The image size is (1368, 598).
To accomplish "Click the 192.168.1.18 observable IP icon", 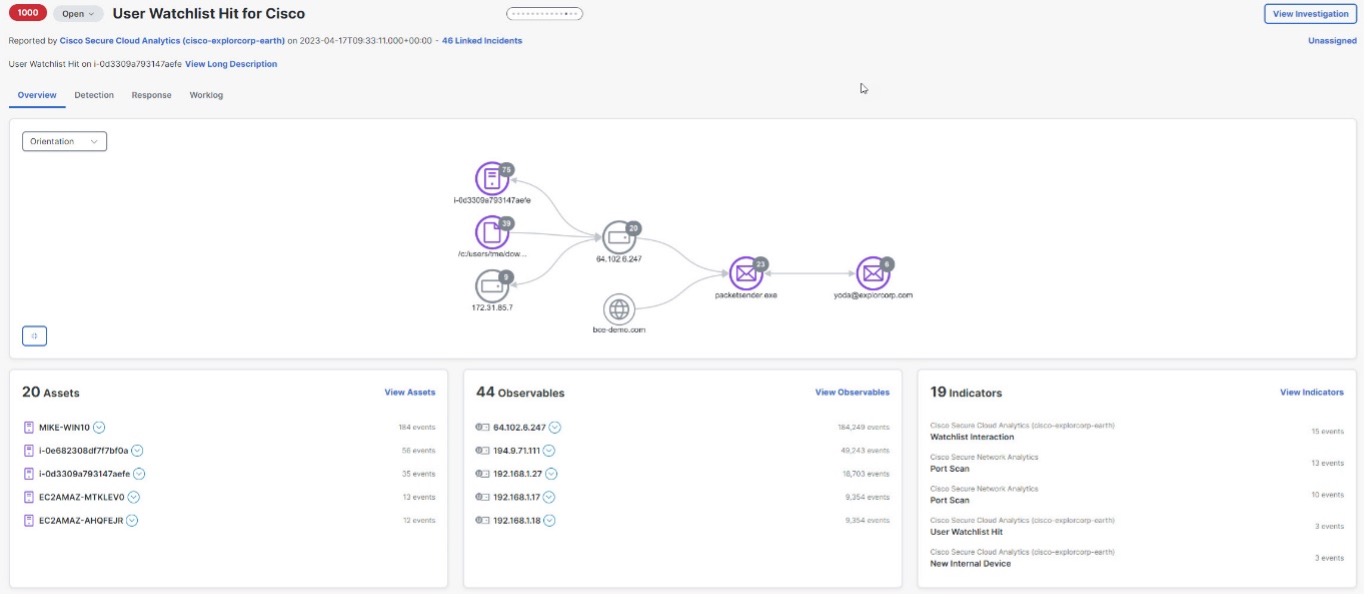I will tap(482, 520).
